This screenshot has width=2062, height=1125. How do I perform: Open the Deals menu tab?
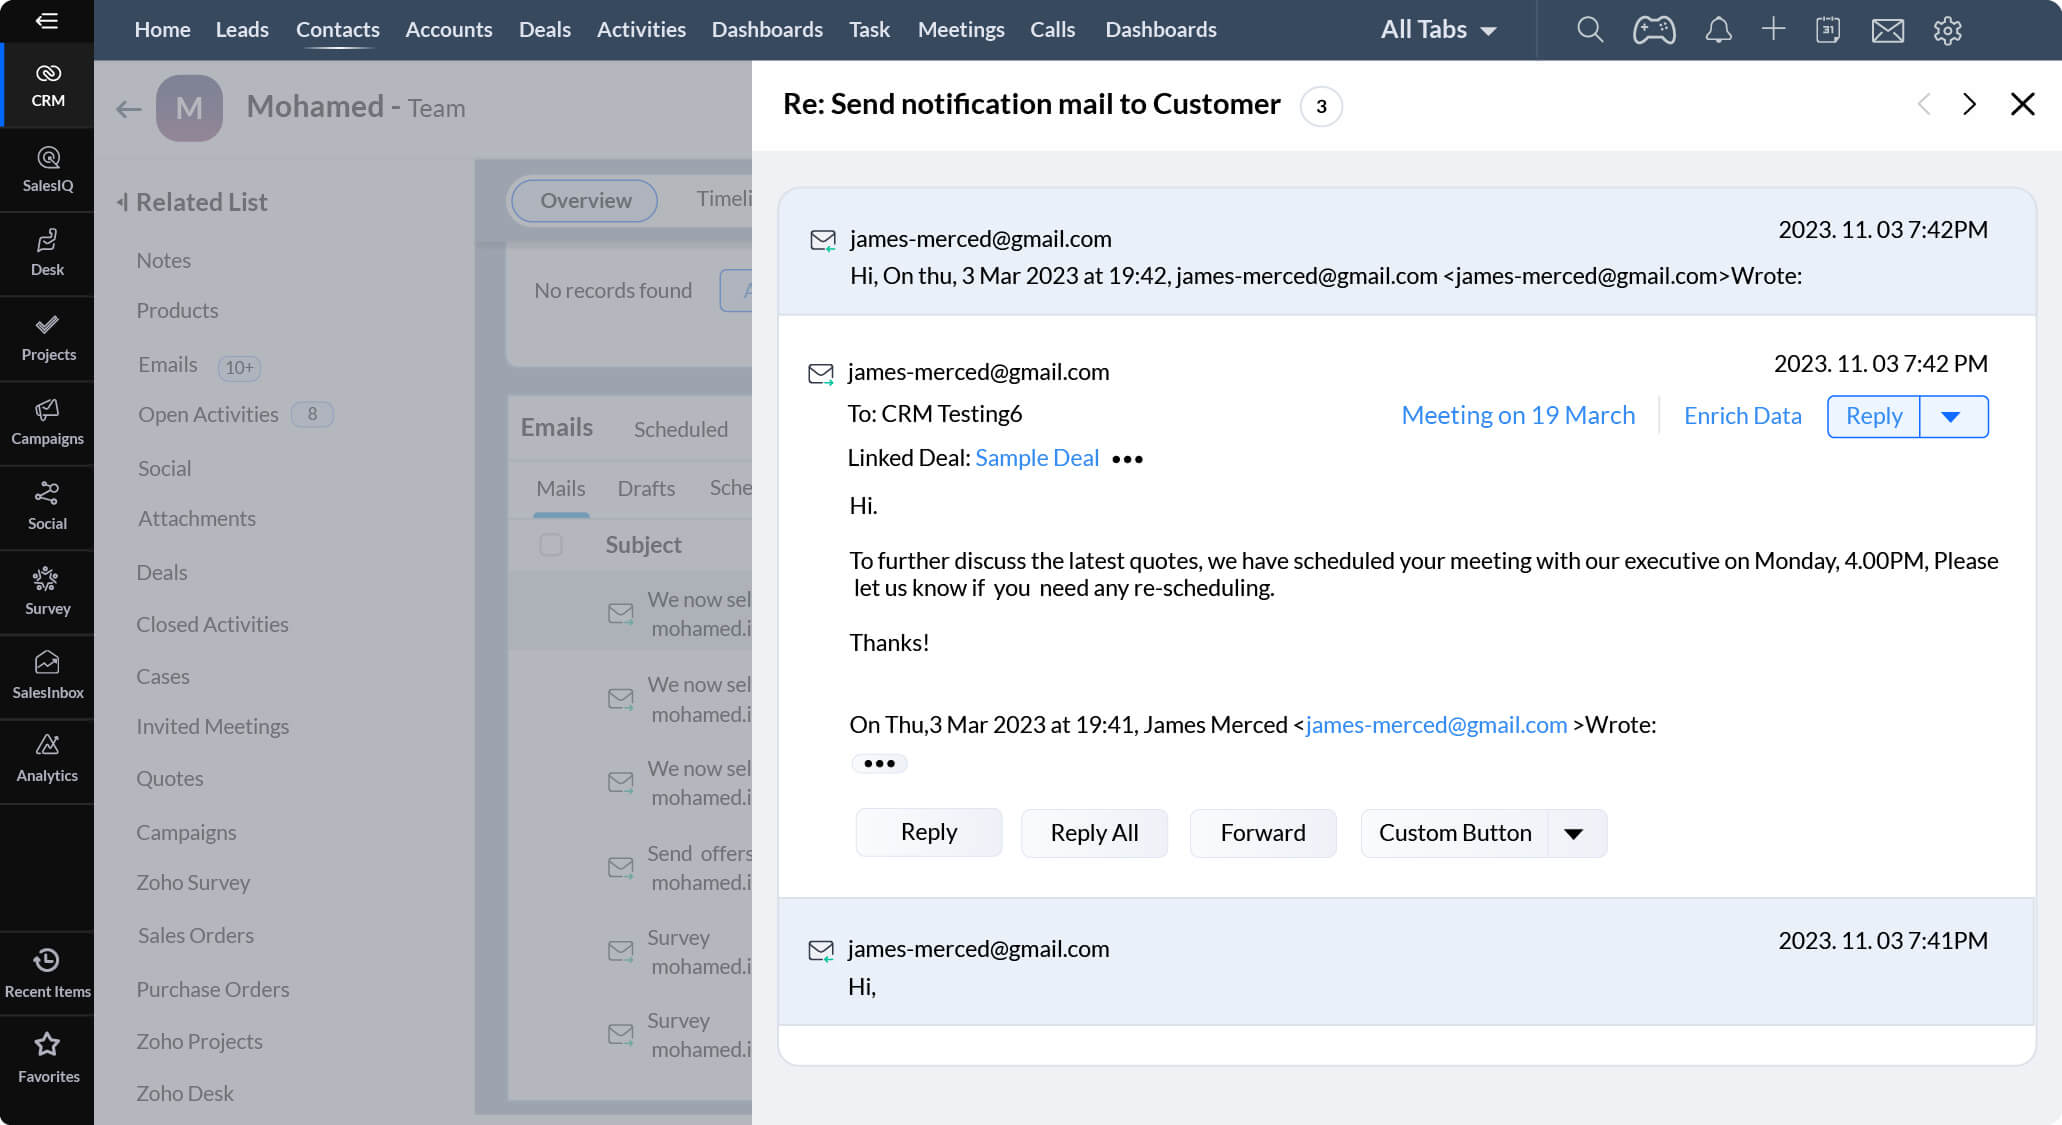tap(544, 30)
